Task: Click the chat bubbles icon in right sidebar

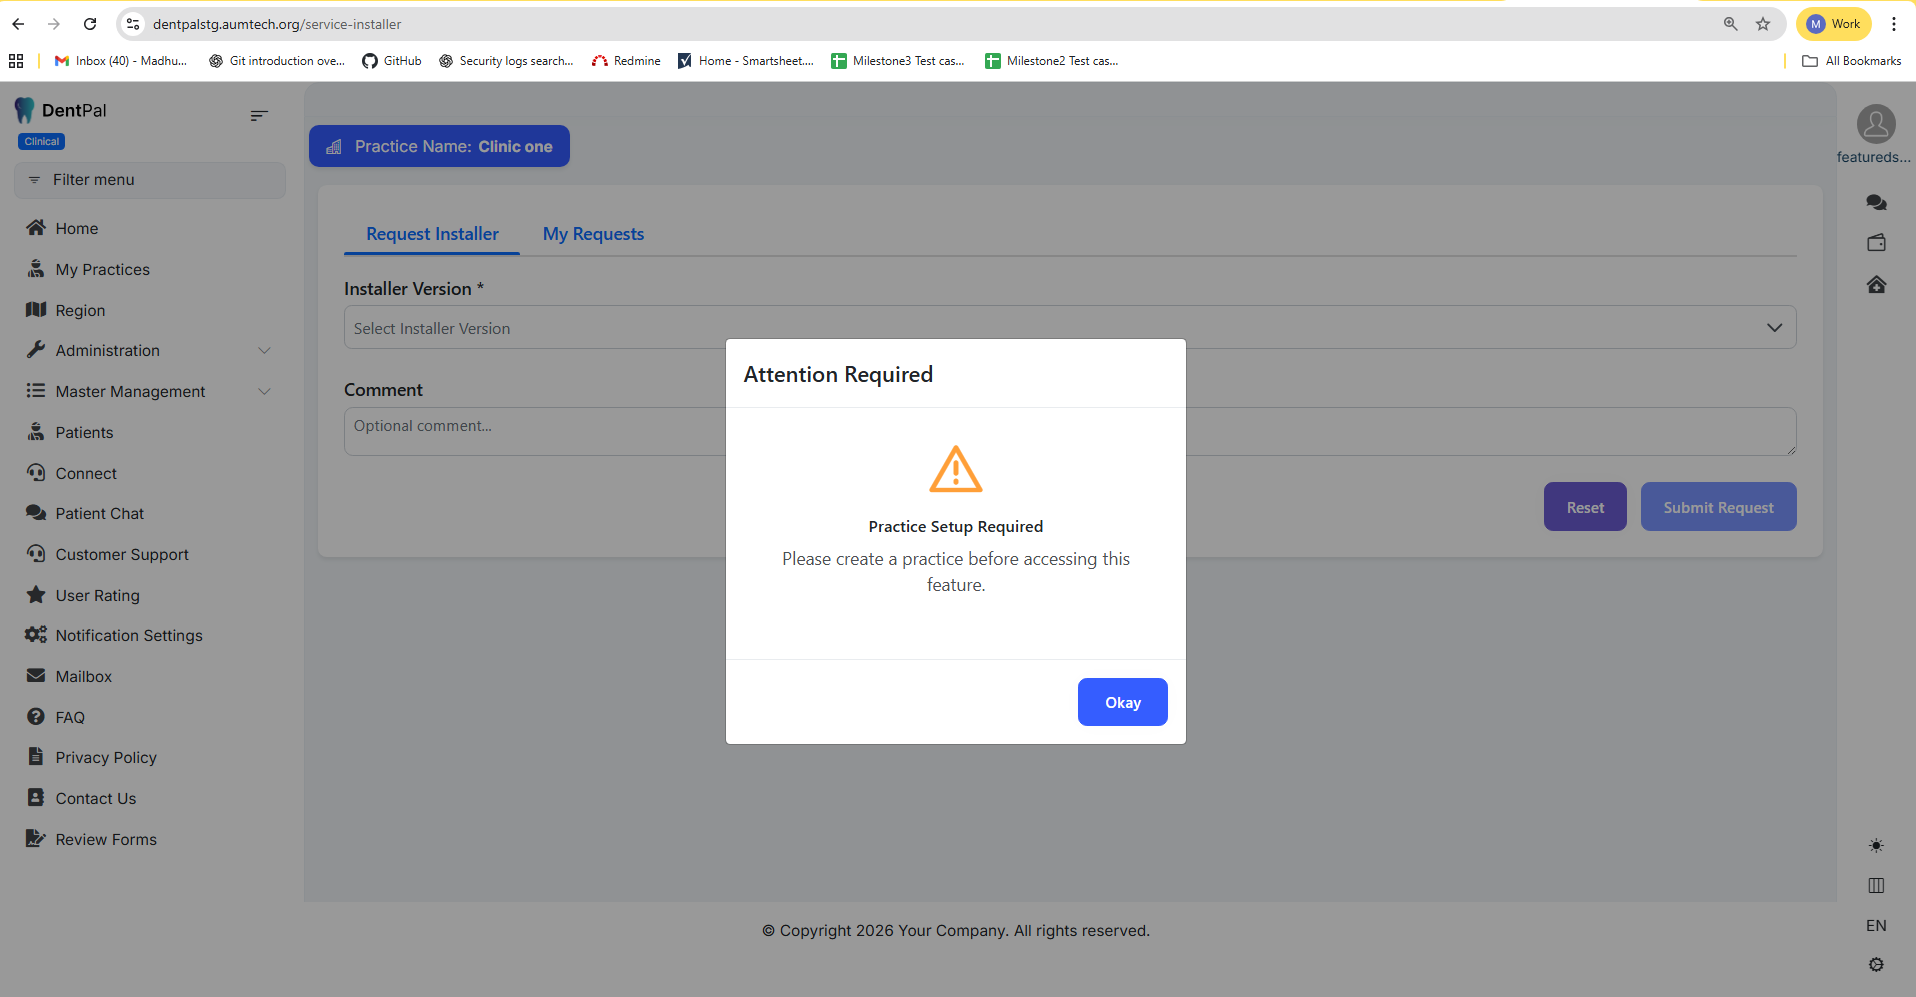Action: point(1876,203)
